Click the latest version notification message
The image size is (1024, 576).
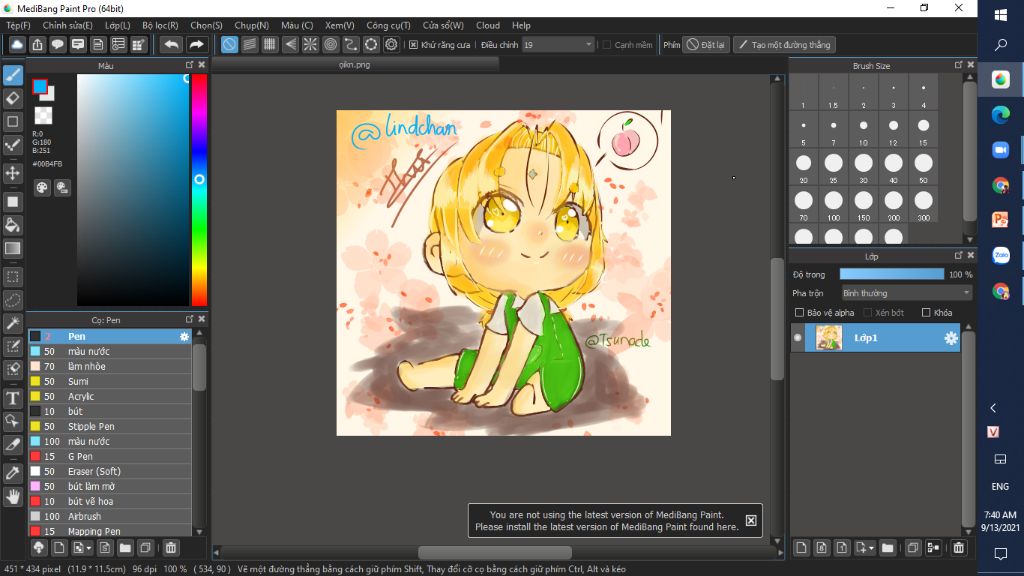click(x=607, y=520)
